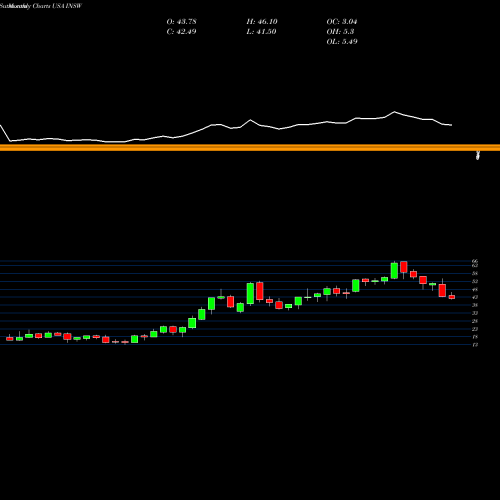Click the 13 price axis label
Screen dimensions: 500x500
coord(475,345)
